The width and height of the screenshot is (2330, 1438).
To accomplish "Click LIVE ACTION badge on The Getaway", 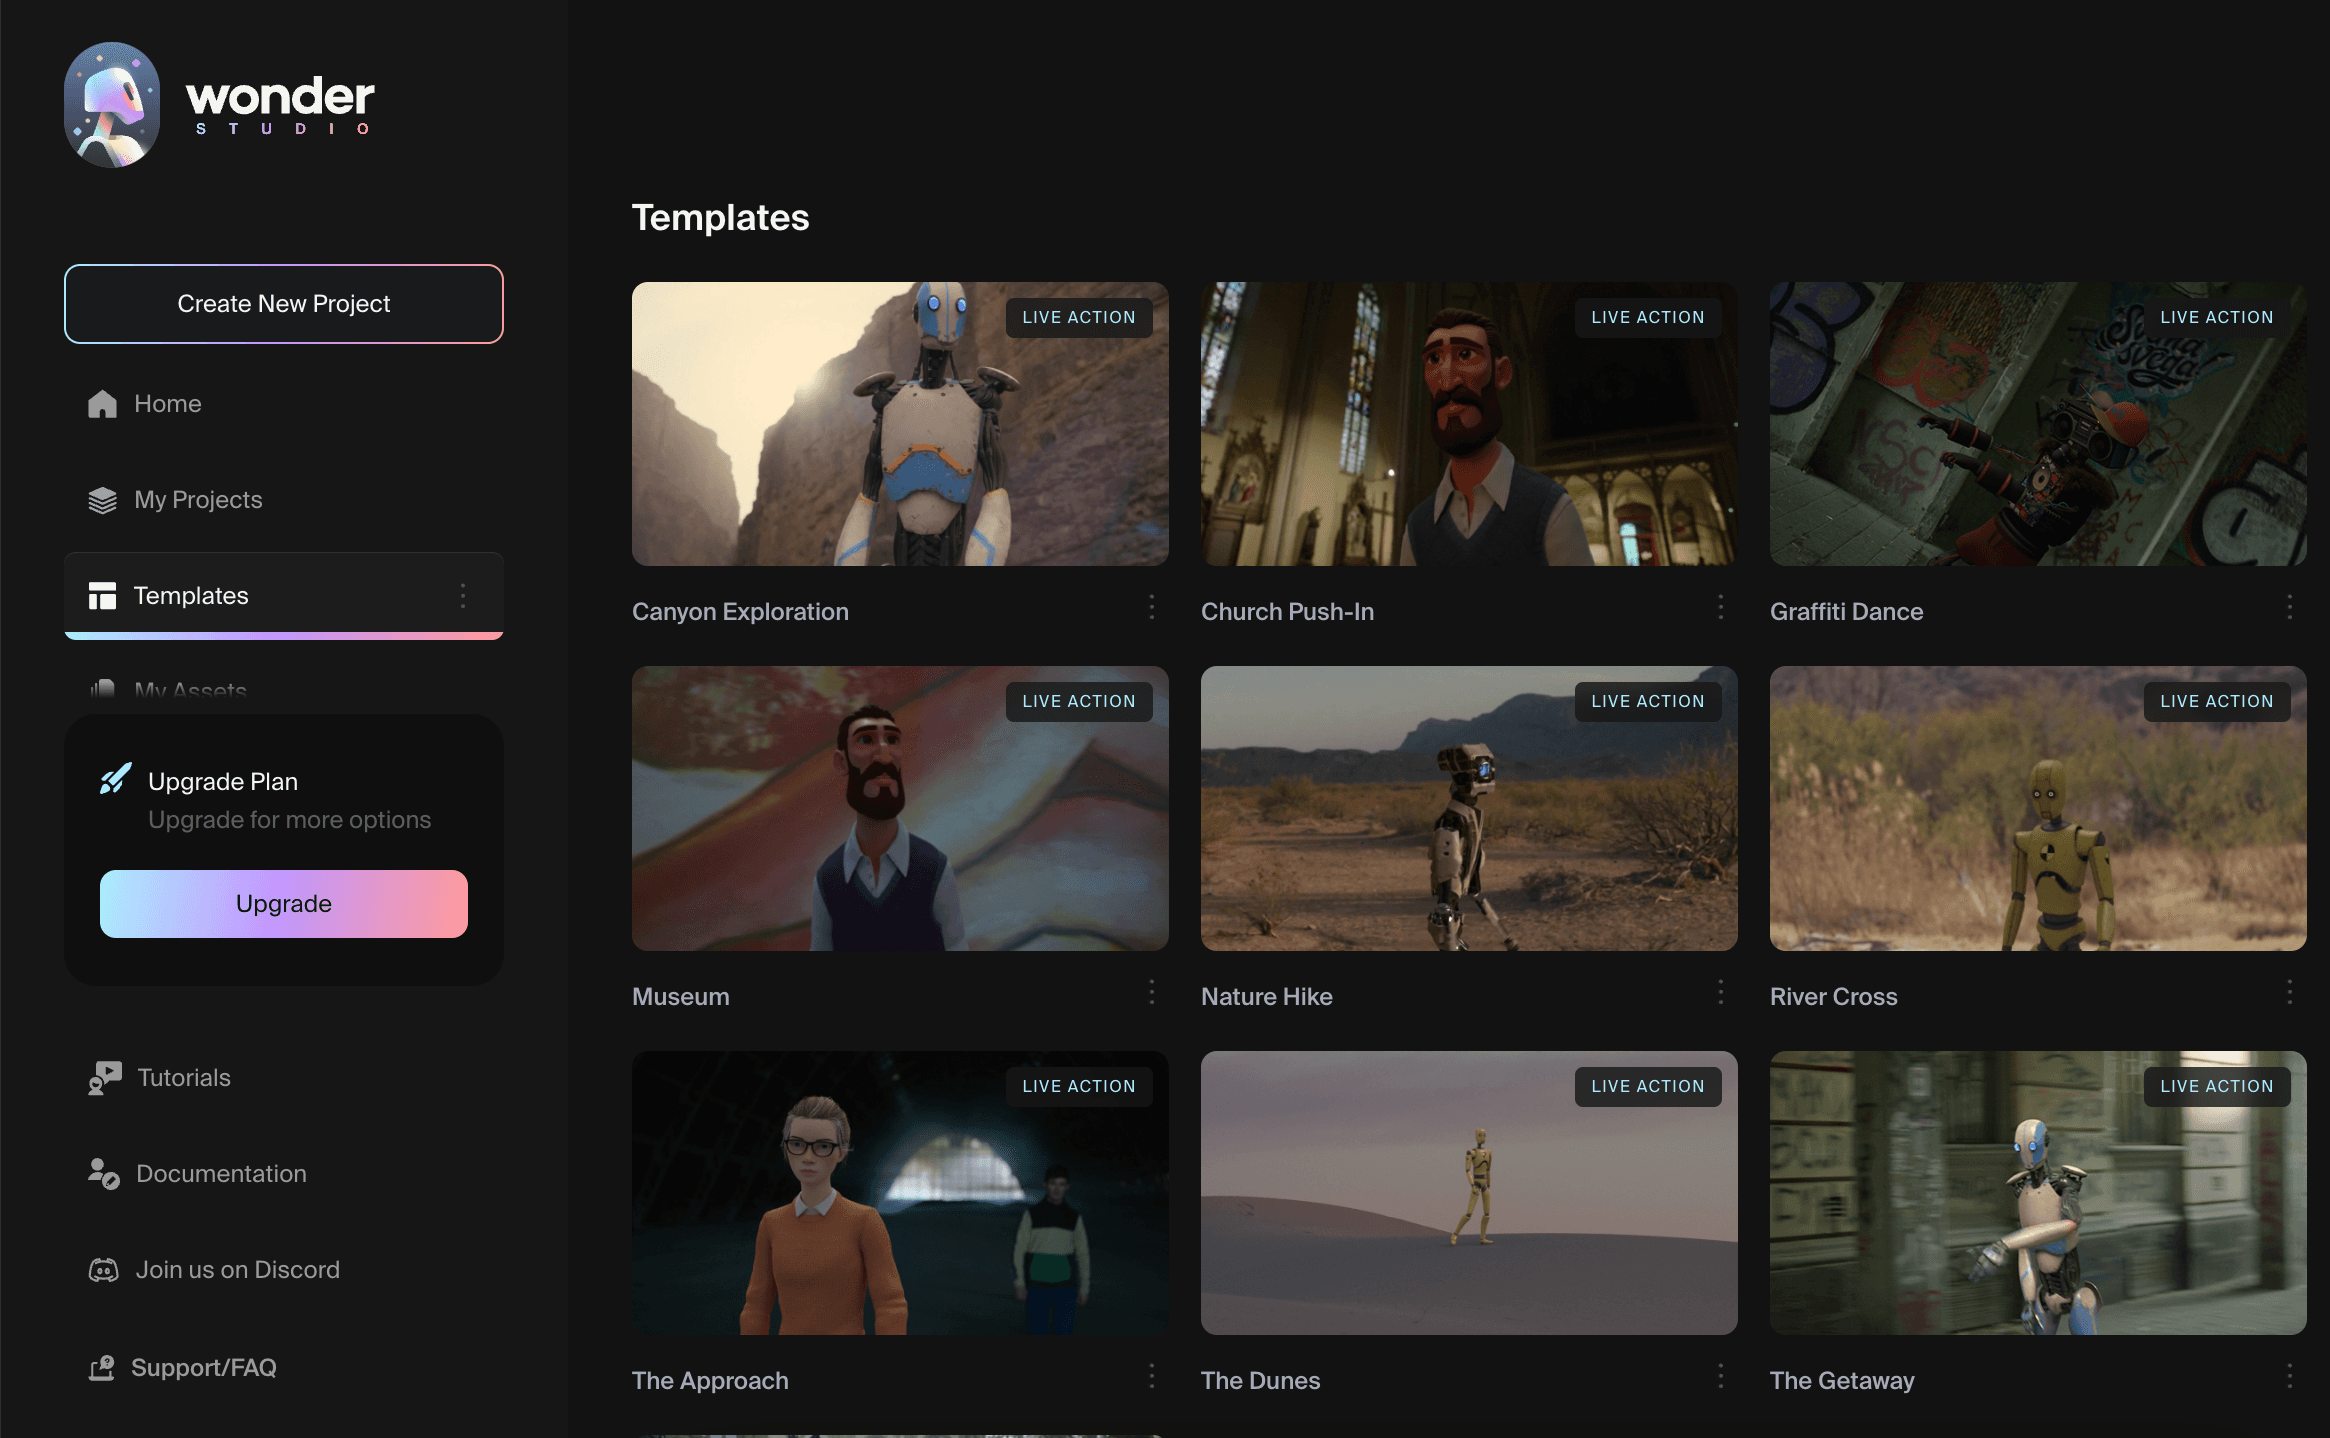I will tap(2217, 1087).
